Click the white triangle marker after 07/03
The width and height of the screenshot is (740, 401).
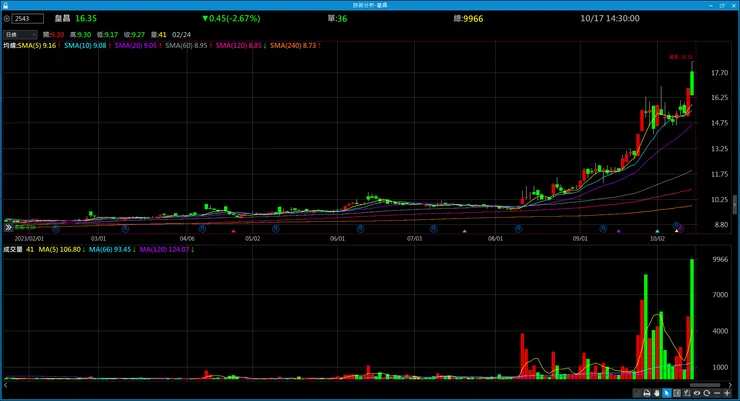tap(464, 231)
